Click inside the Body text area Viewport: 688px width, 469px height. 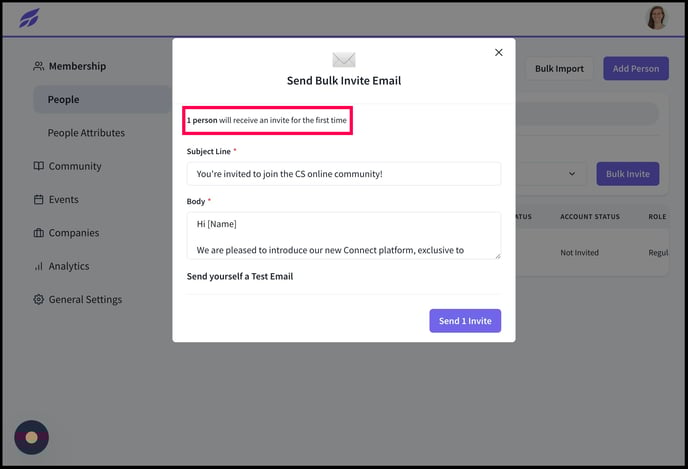[344, 236]
